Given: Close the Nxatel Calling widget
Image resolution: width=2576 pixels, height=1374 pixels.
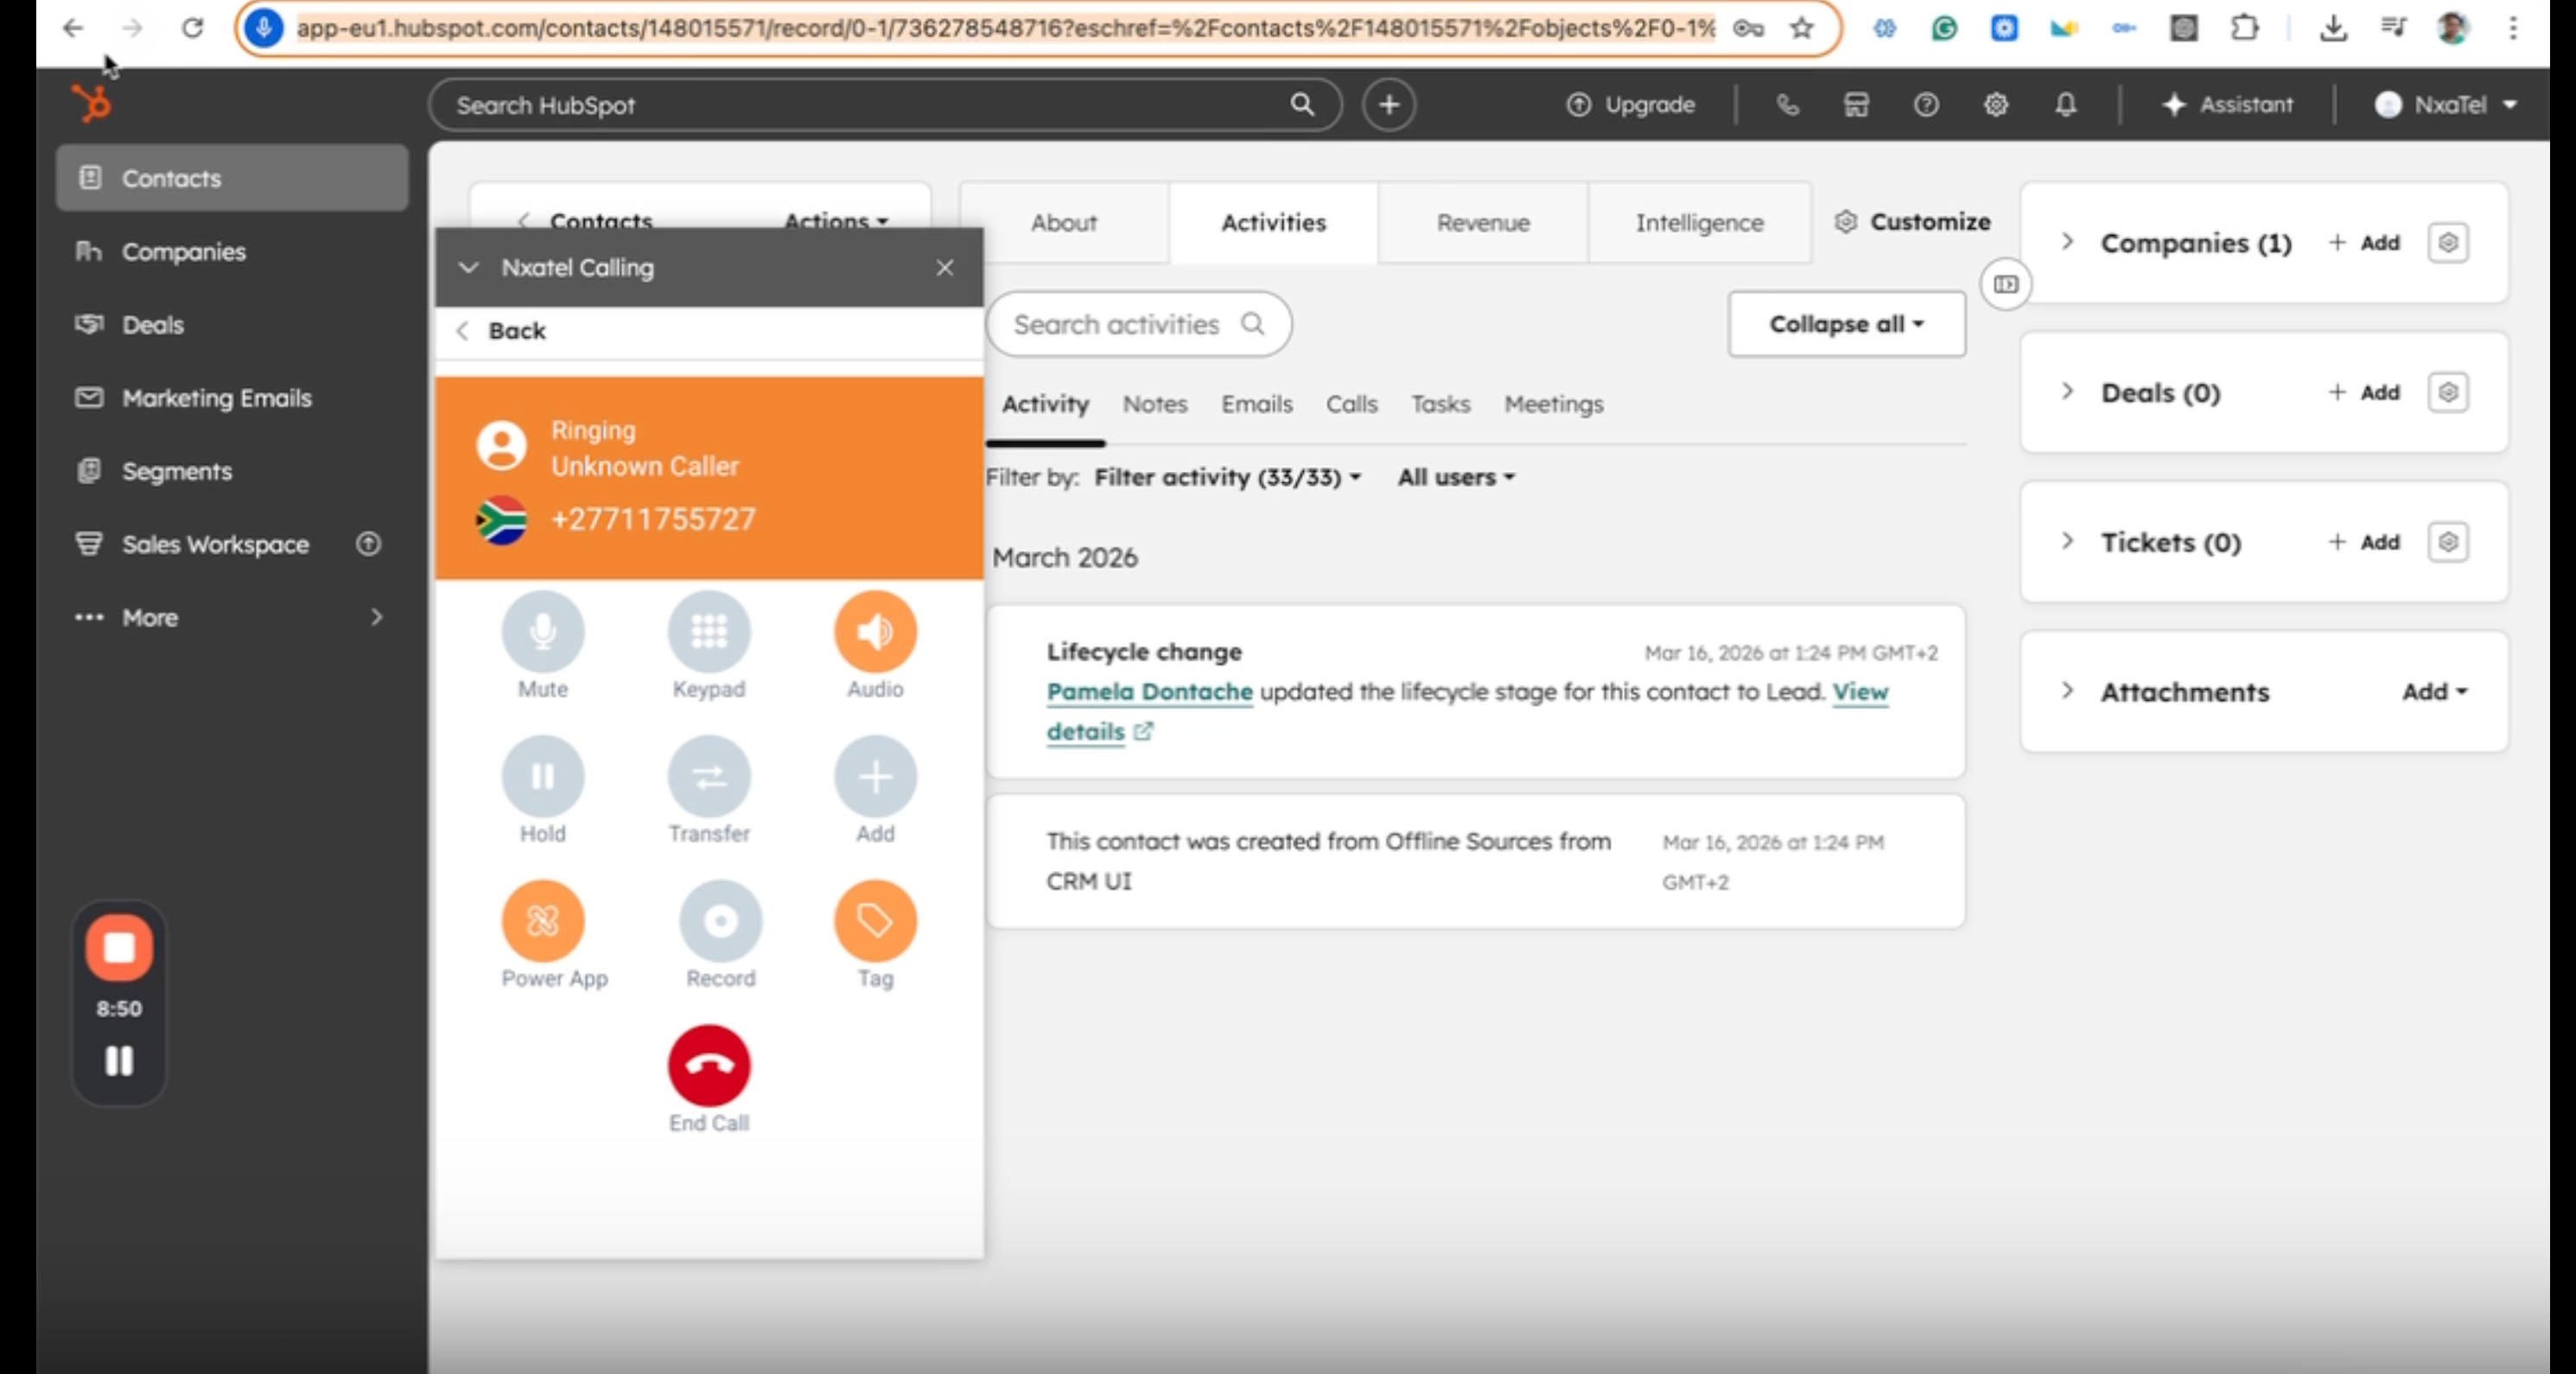Looking at the screenshot, I should pos(945,268).
